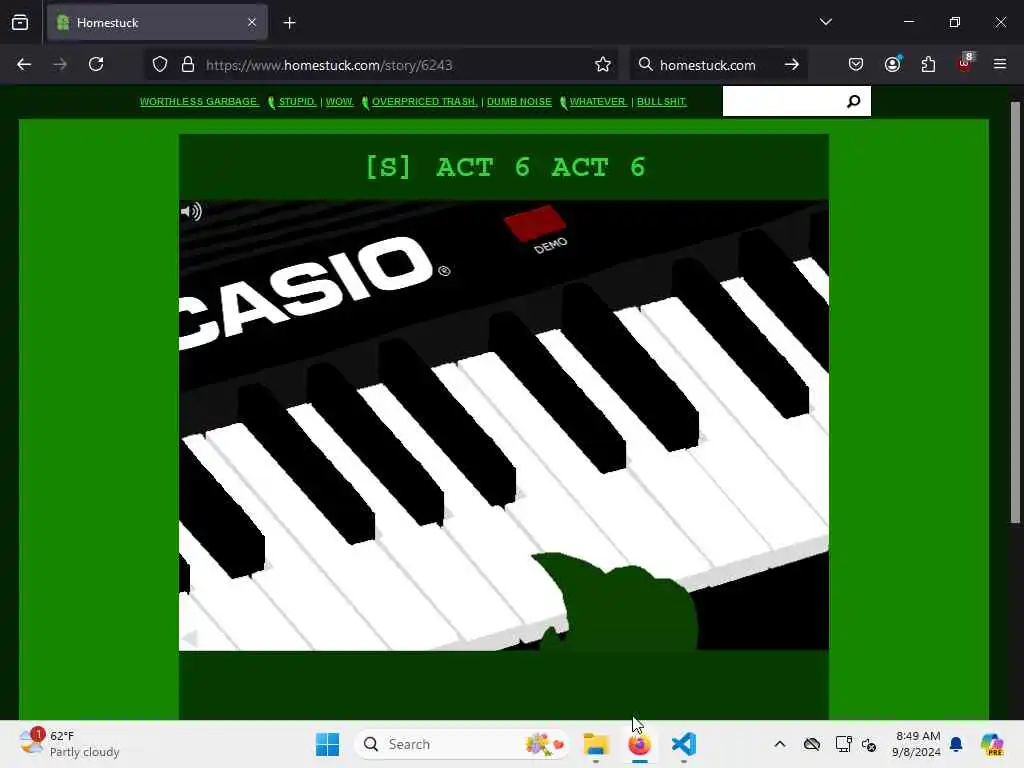
Task: Select the Homestuck tab
Action: point(157,23)
